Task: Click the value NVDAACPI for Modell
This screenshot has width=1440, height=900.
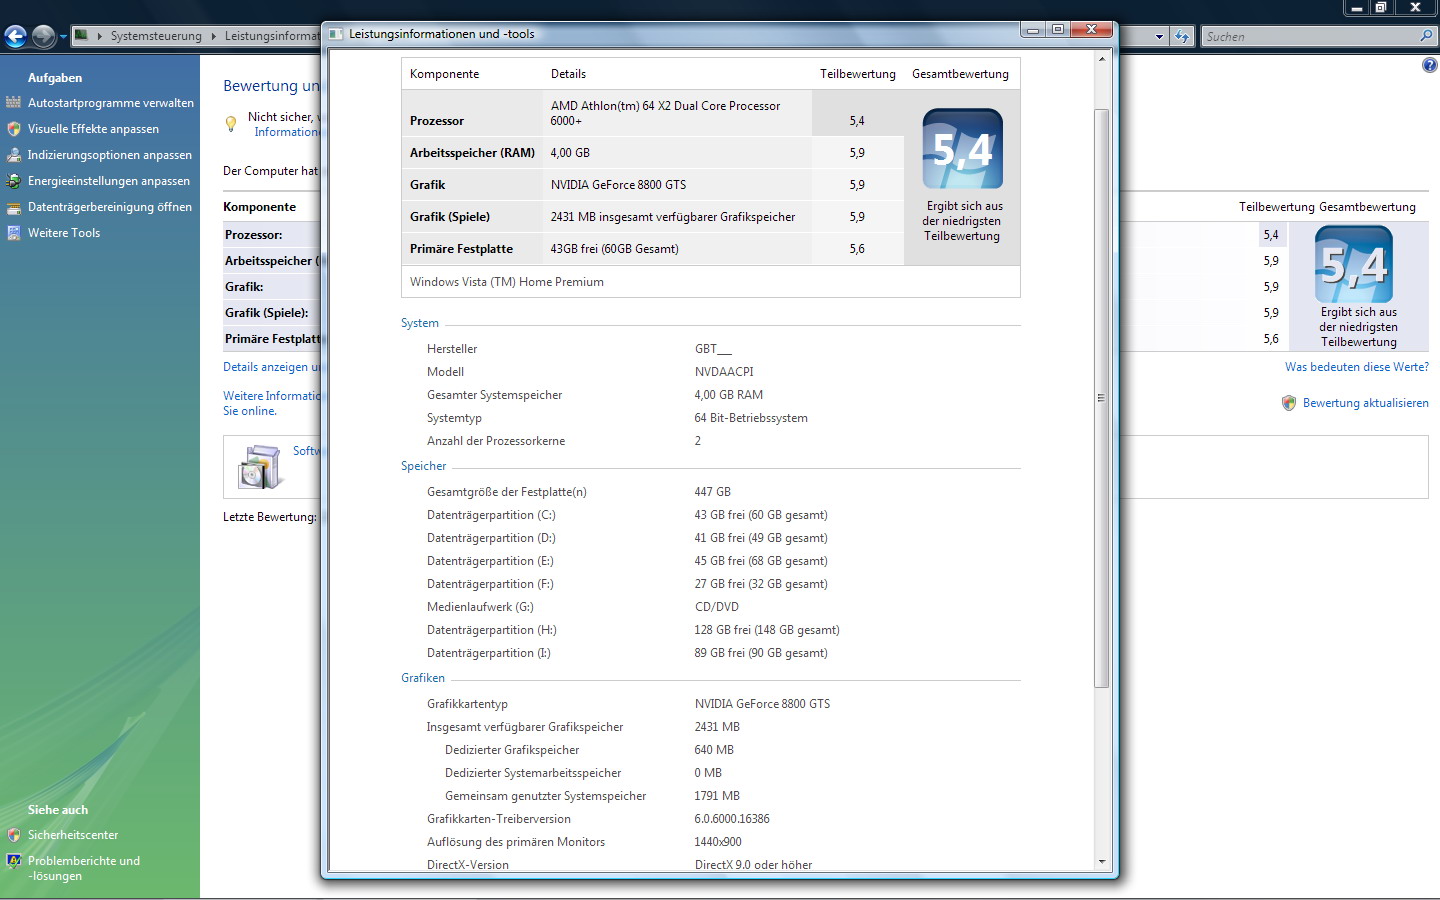Action: [724, 372]
